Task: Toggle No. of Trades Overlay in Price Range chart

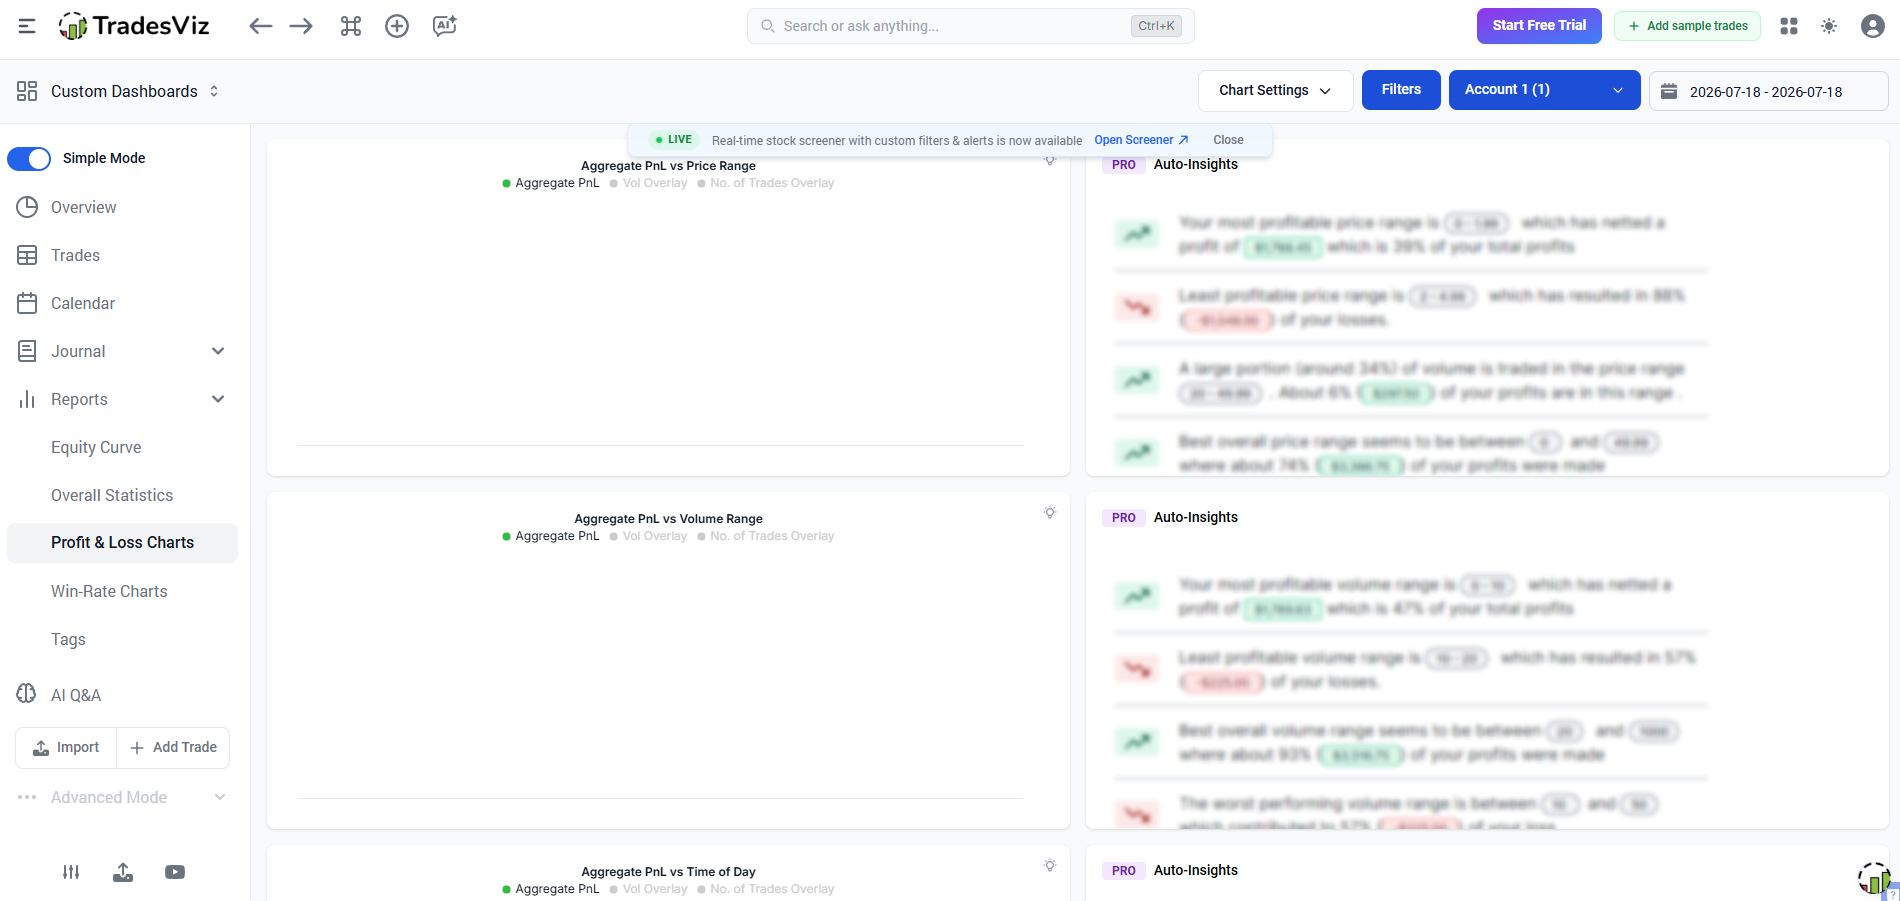Action: pos(765,183)
